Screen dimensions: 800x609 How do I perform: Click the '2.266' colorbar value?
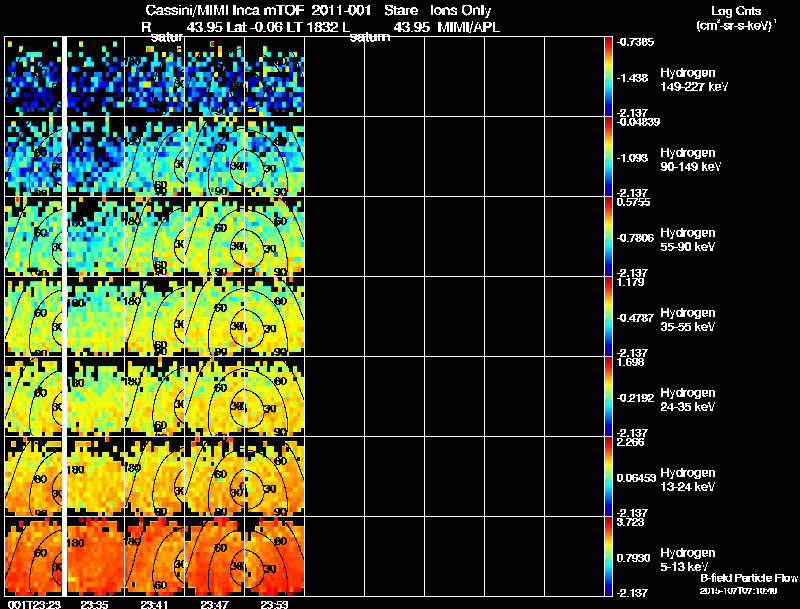pos(631,443)
